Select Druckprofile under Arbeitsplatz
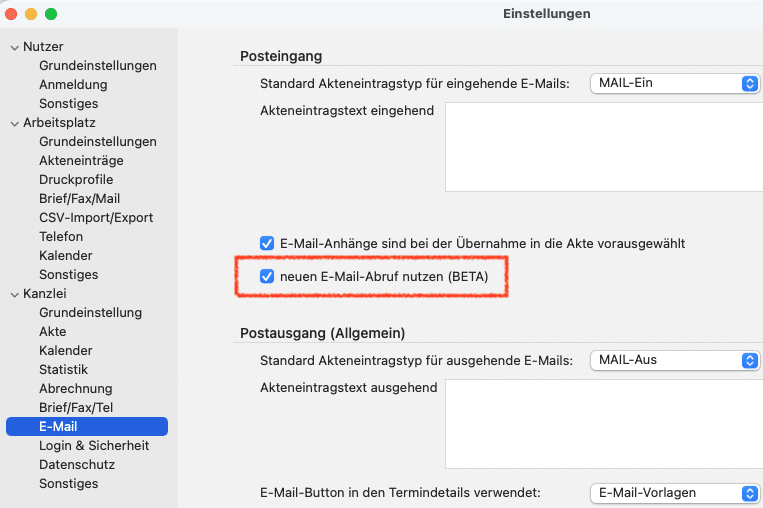The width and height of the screenshot is (763, 508). click(x=76, y=180)
